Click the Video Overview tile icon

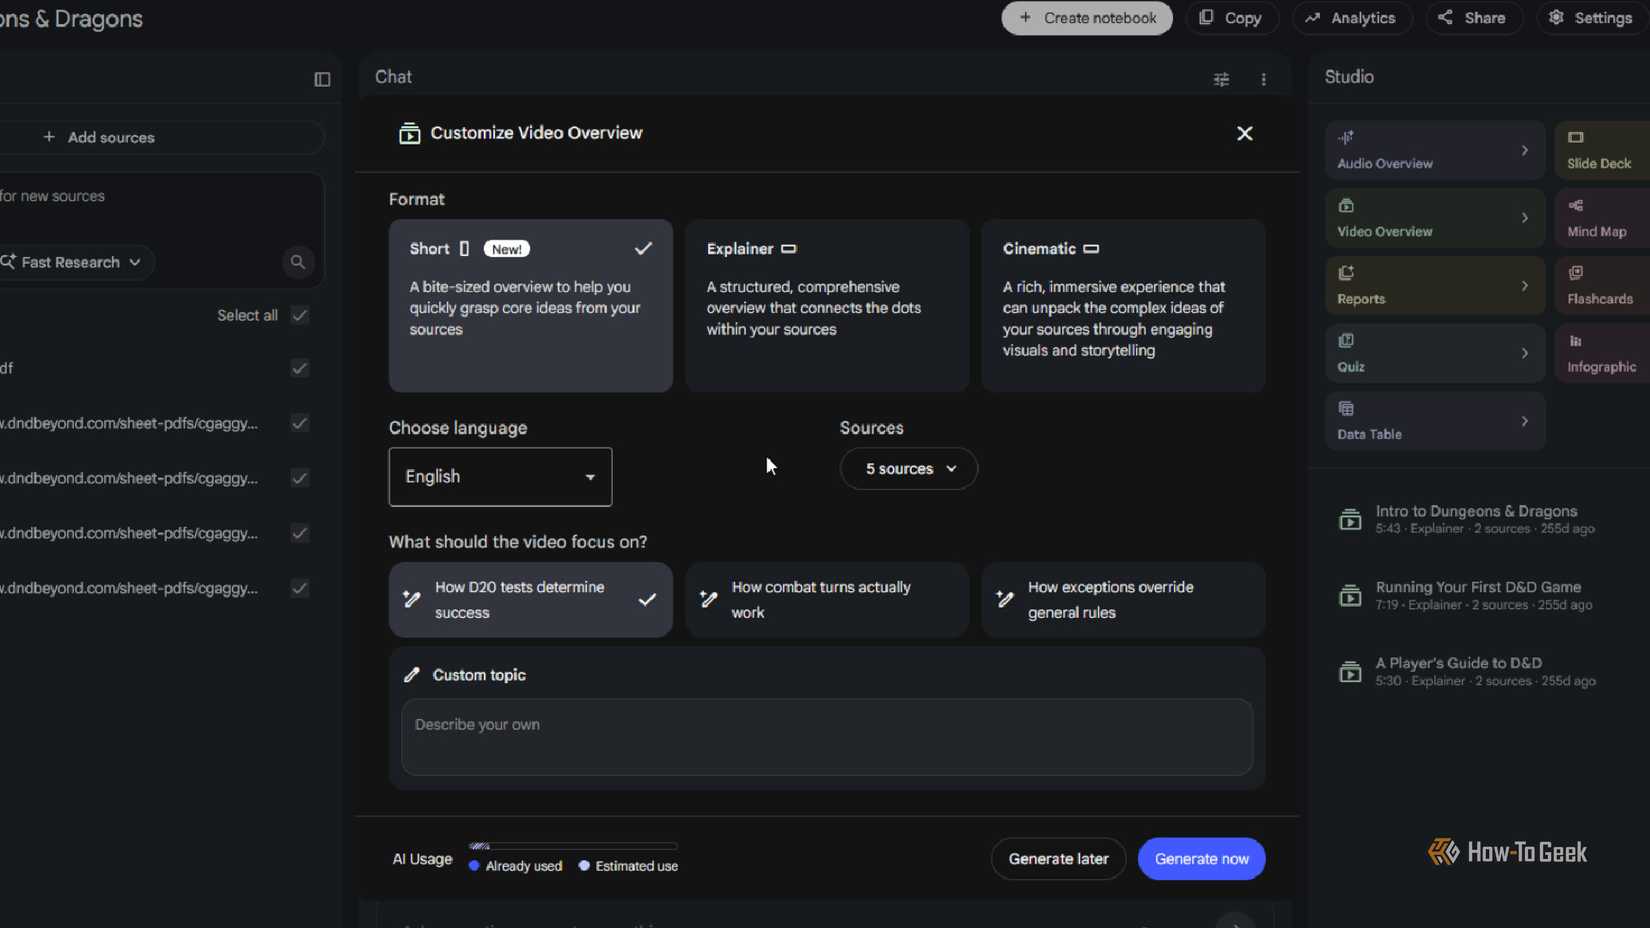[x=1346, y=205]
